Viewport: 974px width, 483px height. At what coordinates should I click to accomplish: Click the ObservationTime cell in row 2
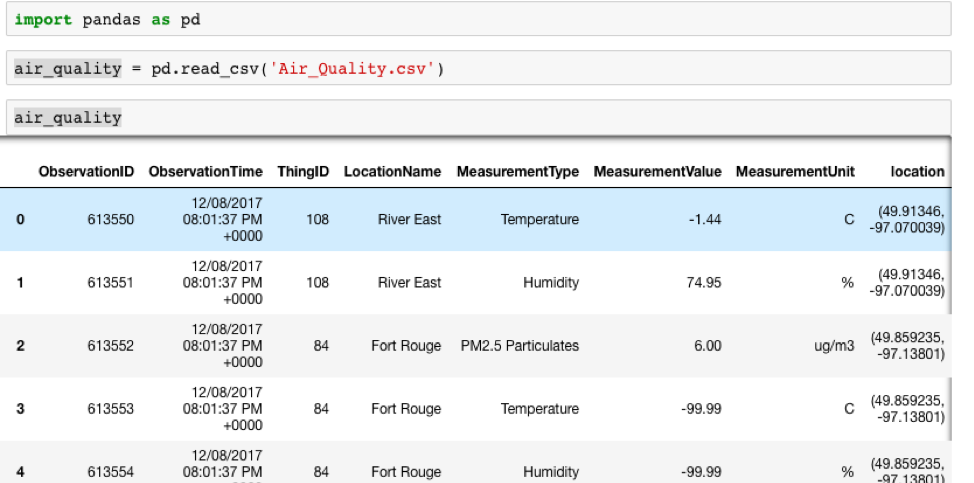[222, 346]
